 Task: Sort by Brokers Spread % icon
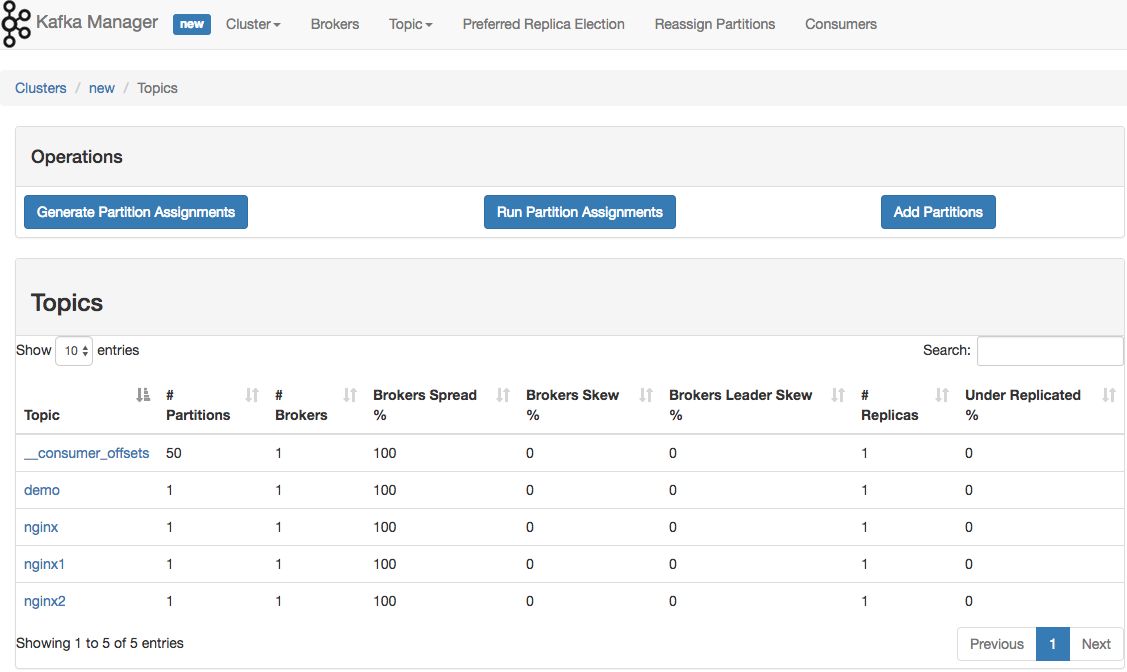point(503,395)
